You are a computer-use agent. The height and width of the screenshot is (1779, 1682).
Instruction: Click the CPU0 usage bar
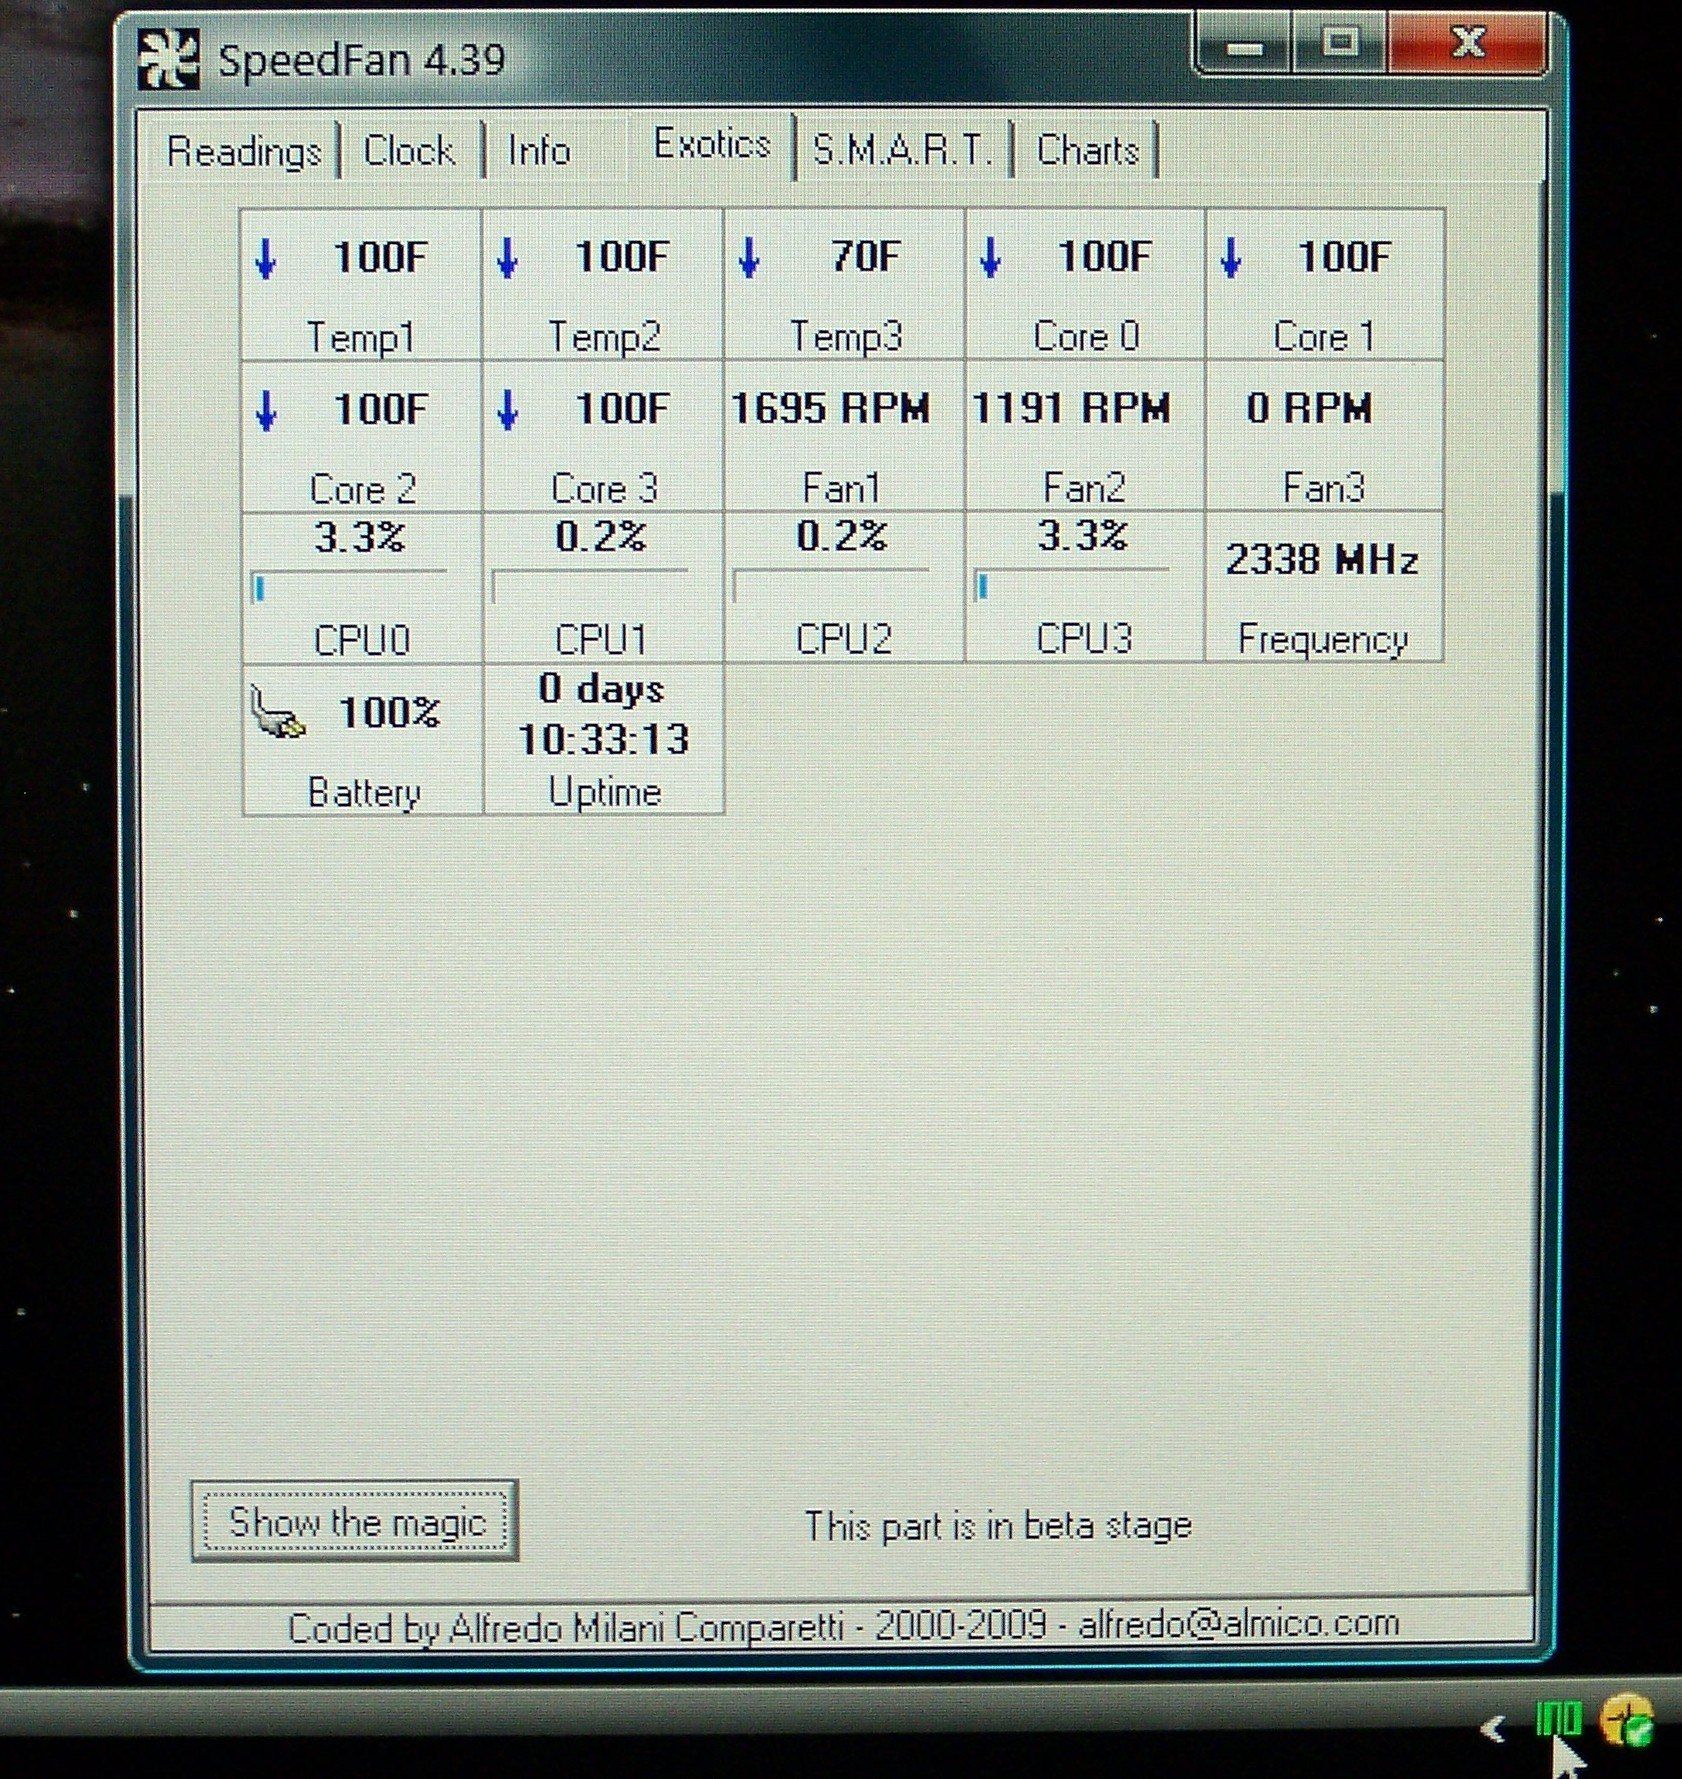click(x=347, y=587)
